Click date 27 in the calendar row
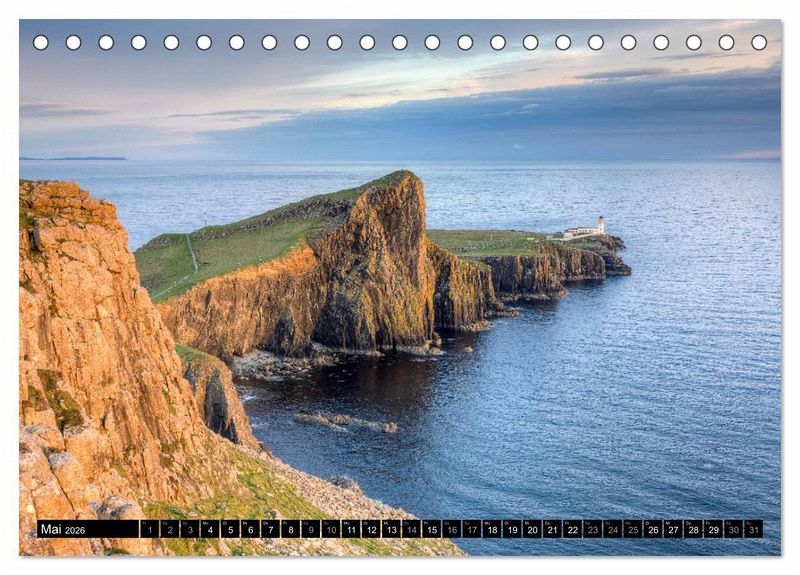The height and width of the screenshot is (575, 800). [x=673, y=529]
